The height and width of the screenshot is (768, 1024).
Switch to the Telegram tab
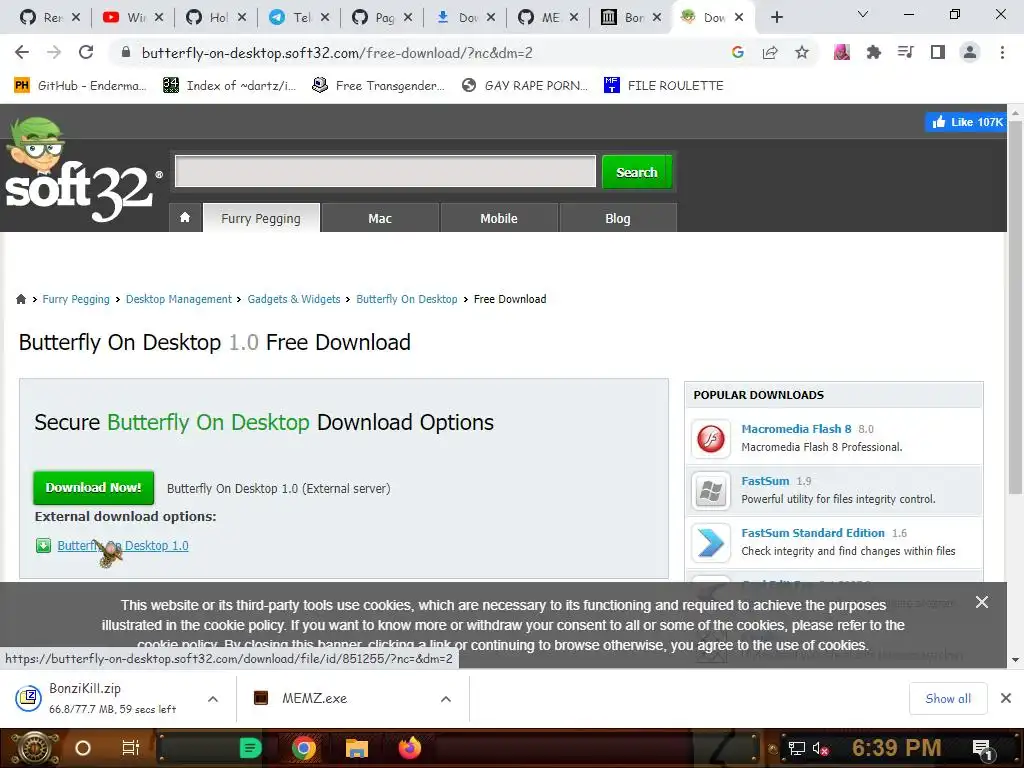tap(298, 18)
